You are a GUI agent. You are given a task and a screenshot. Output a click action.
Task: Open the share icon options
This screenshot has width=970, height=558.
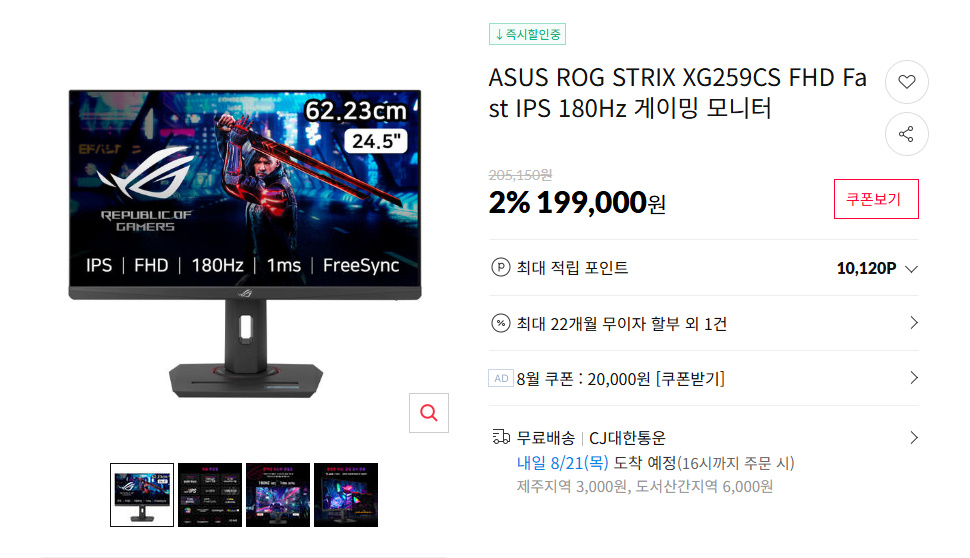tap(906, 134)
